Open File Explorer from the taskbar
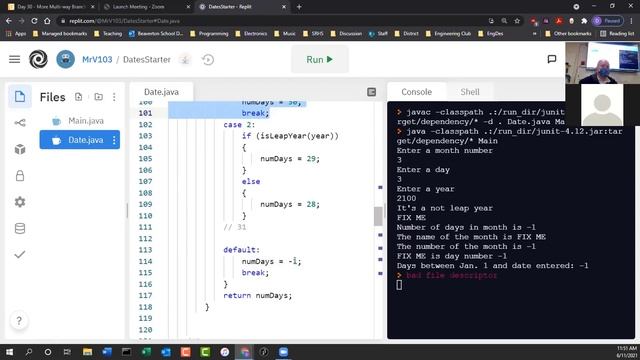The height and width of the screenshot is (360, 640). coord(87,352)
